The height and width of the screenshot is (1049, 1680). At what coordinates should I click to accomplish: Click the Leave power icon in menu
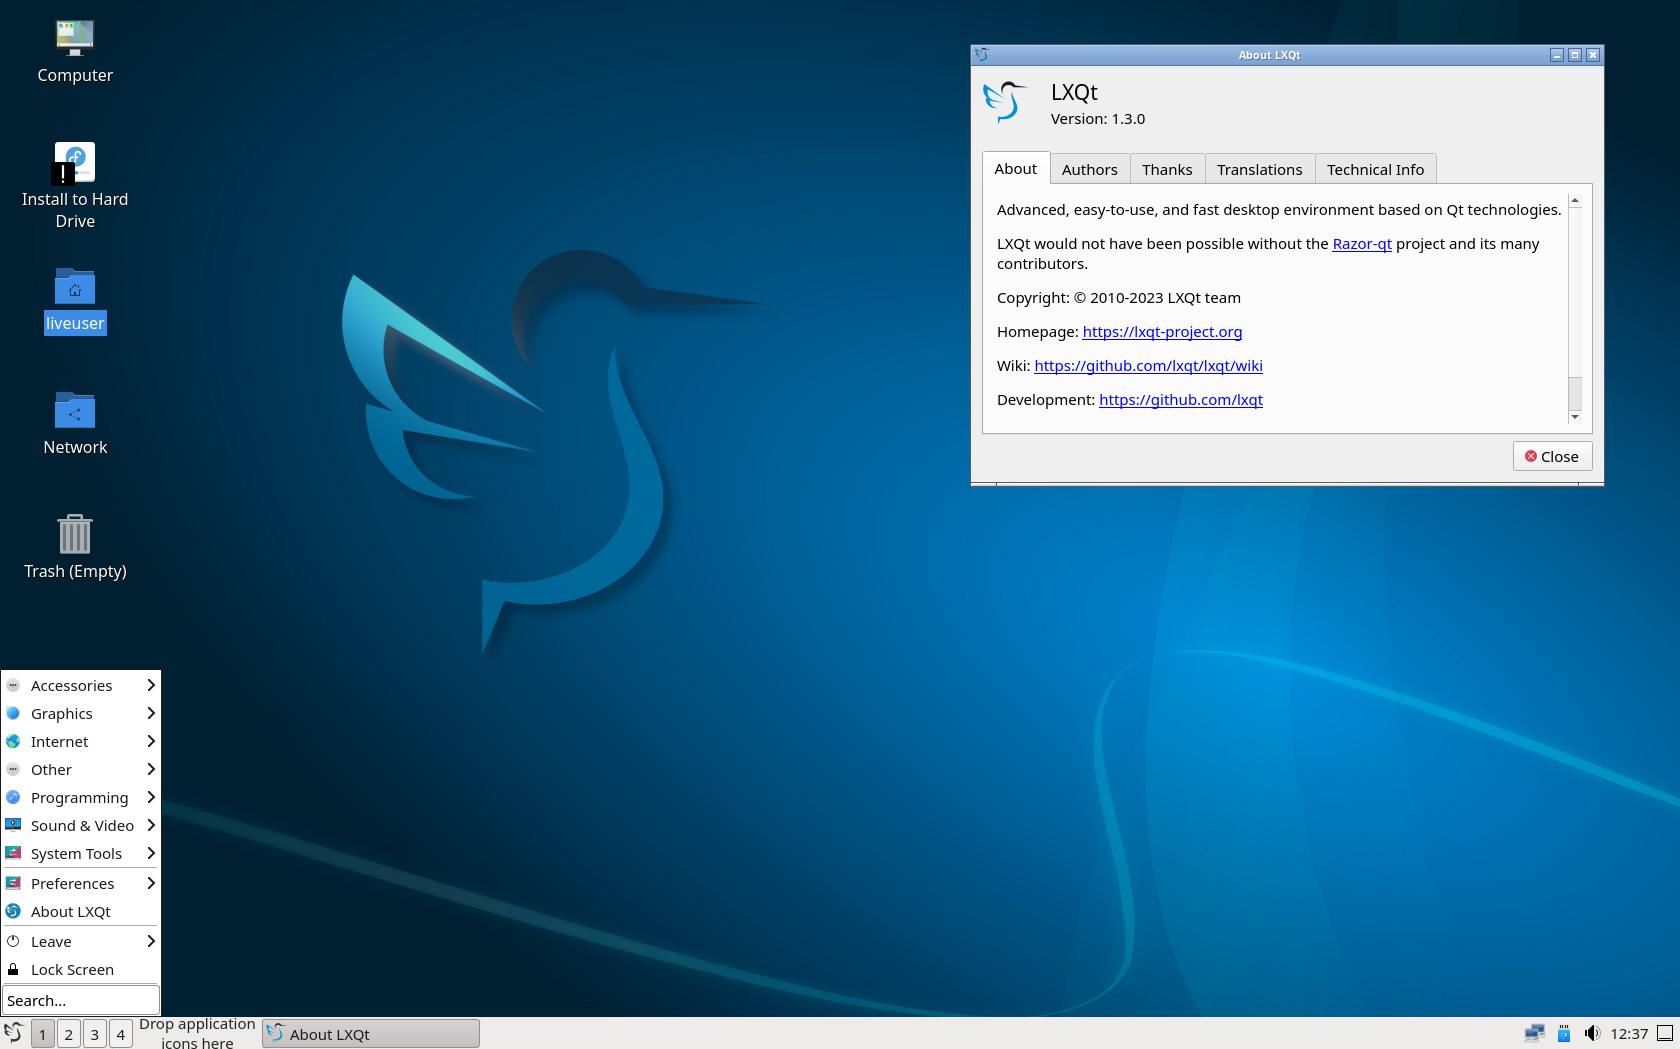pos(13,941)
